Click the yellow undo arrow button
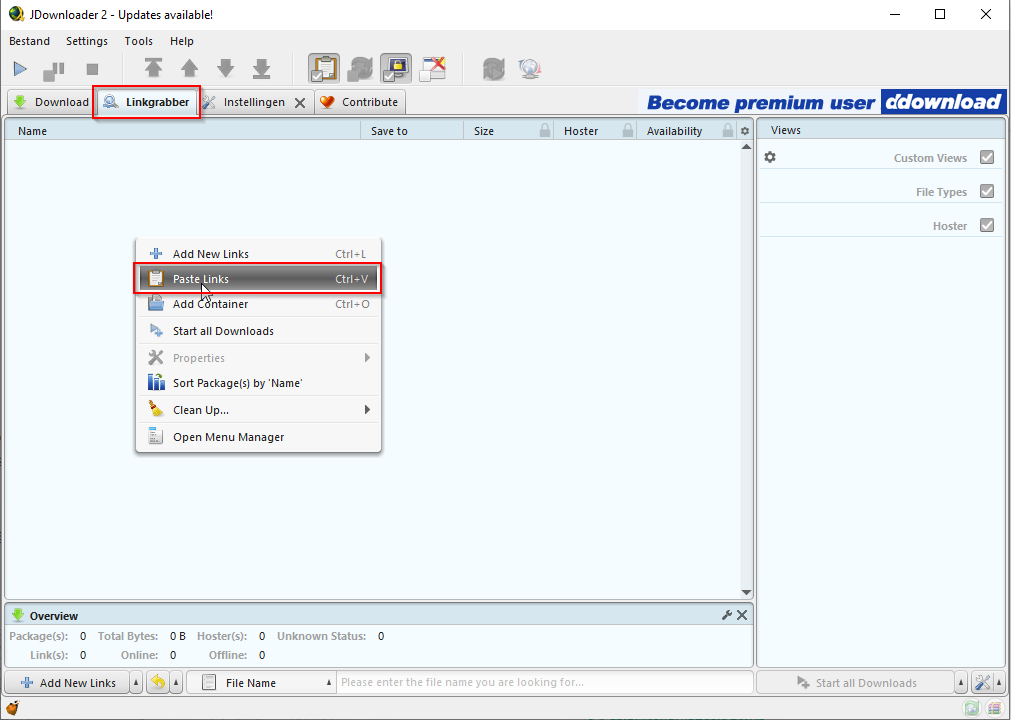This screenshot has width=1011, height=720. point(158,683)
